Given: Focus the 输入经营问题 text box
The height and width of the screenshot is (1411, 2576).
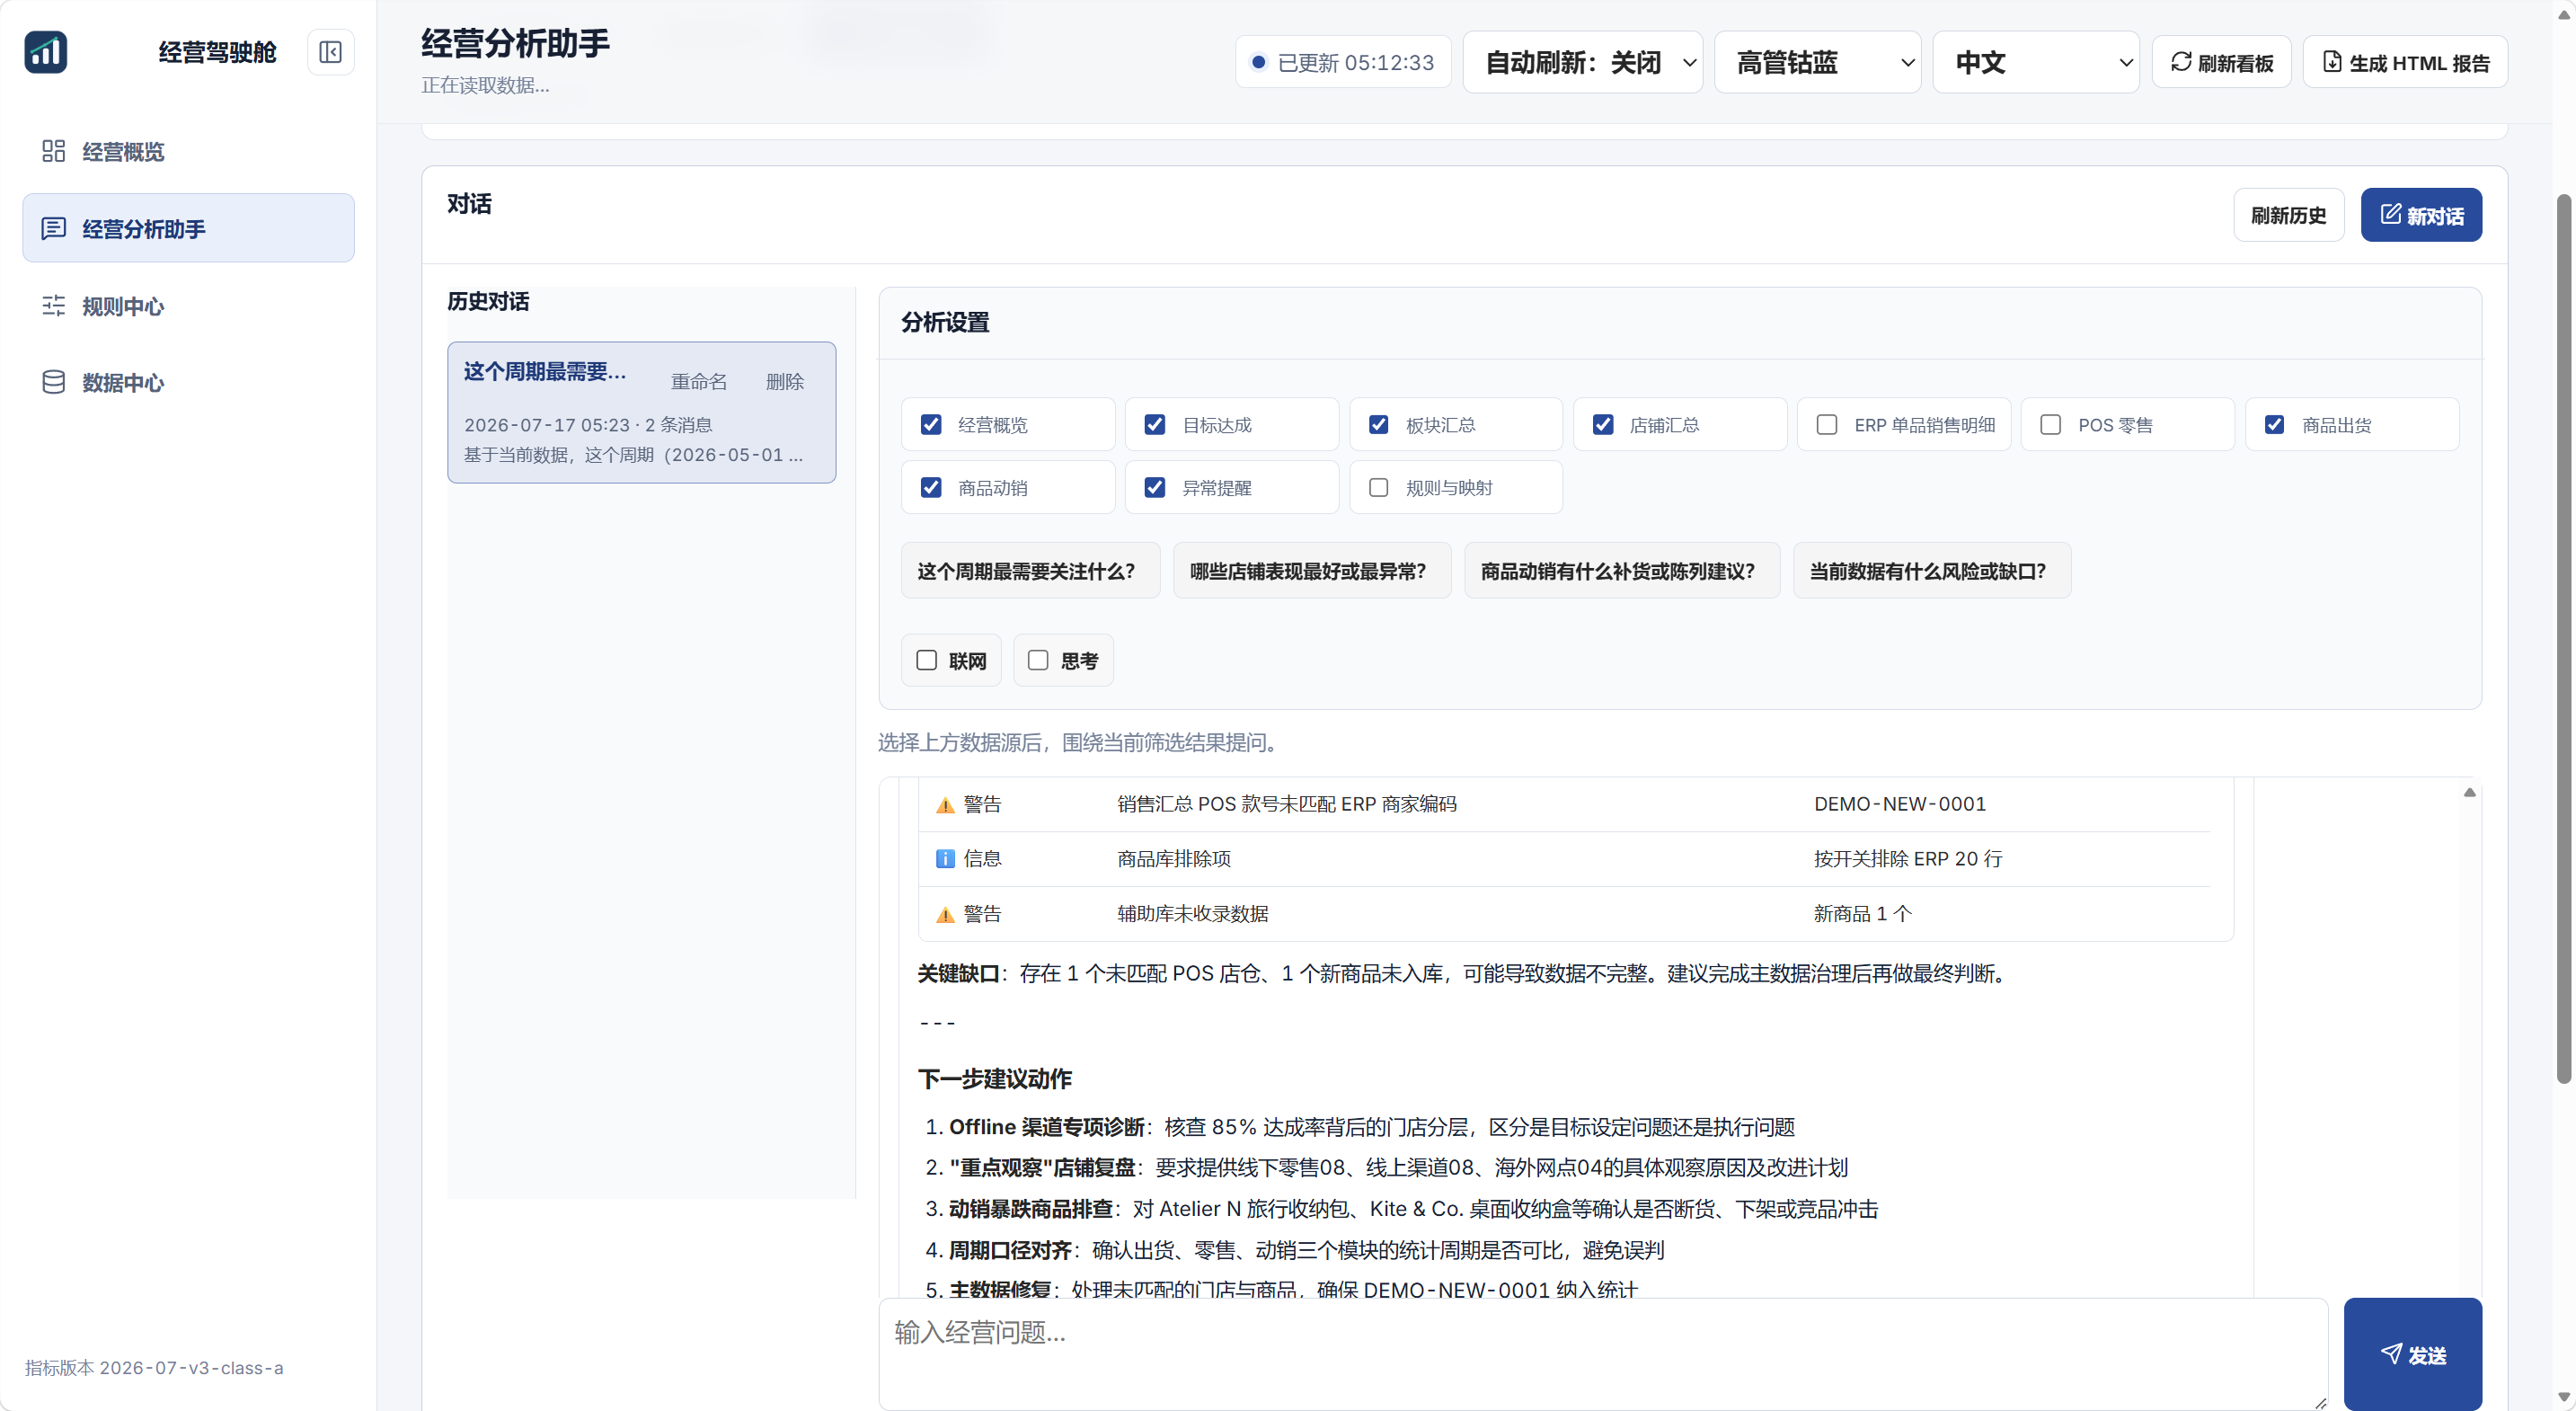Looking at the screenshot, I should click(1603, 1354).
